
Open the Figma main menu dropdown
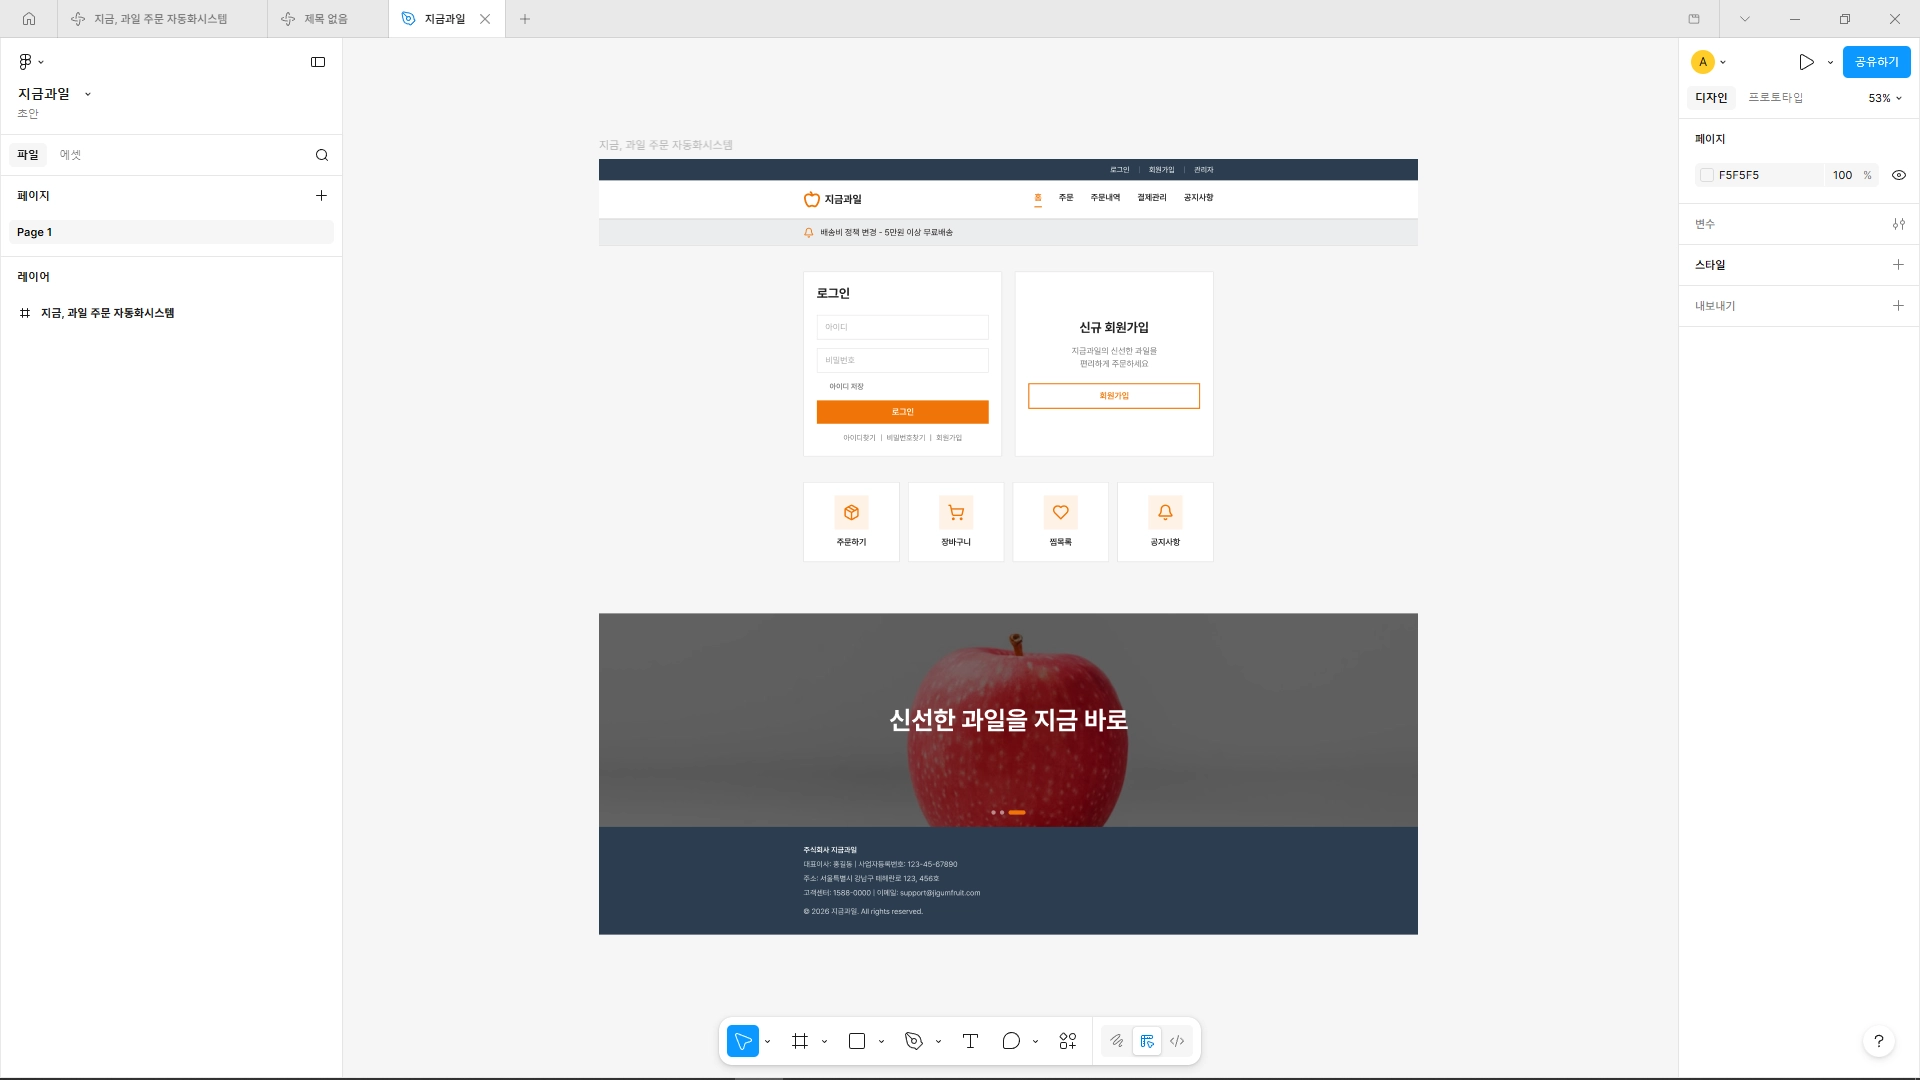[31, 62]
